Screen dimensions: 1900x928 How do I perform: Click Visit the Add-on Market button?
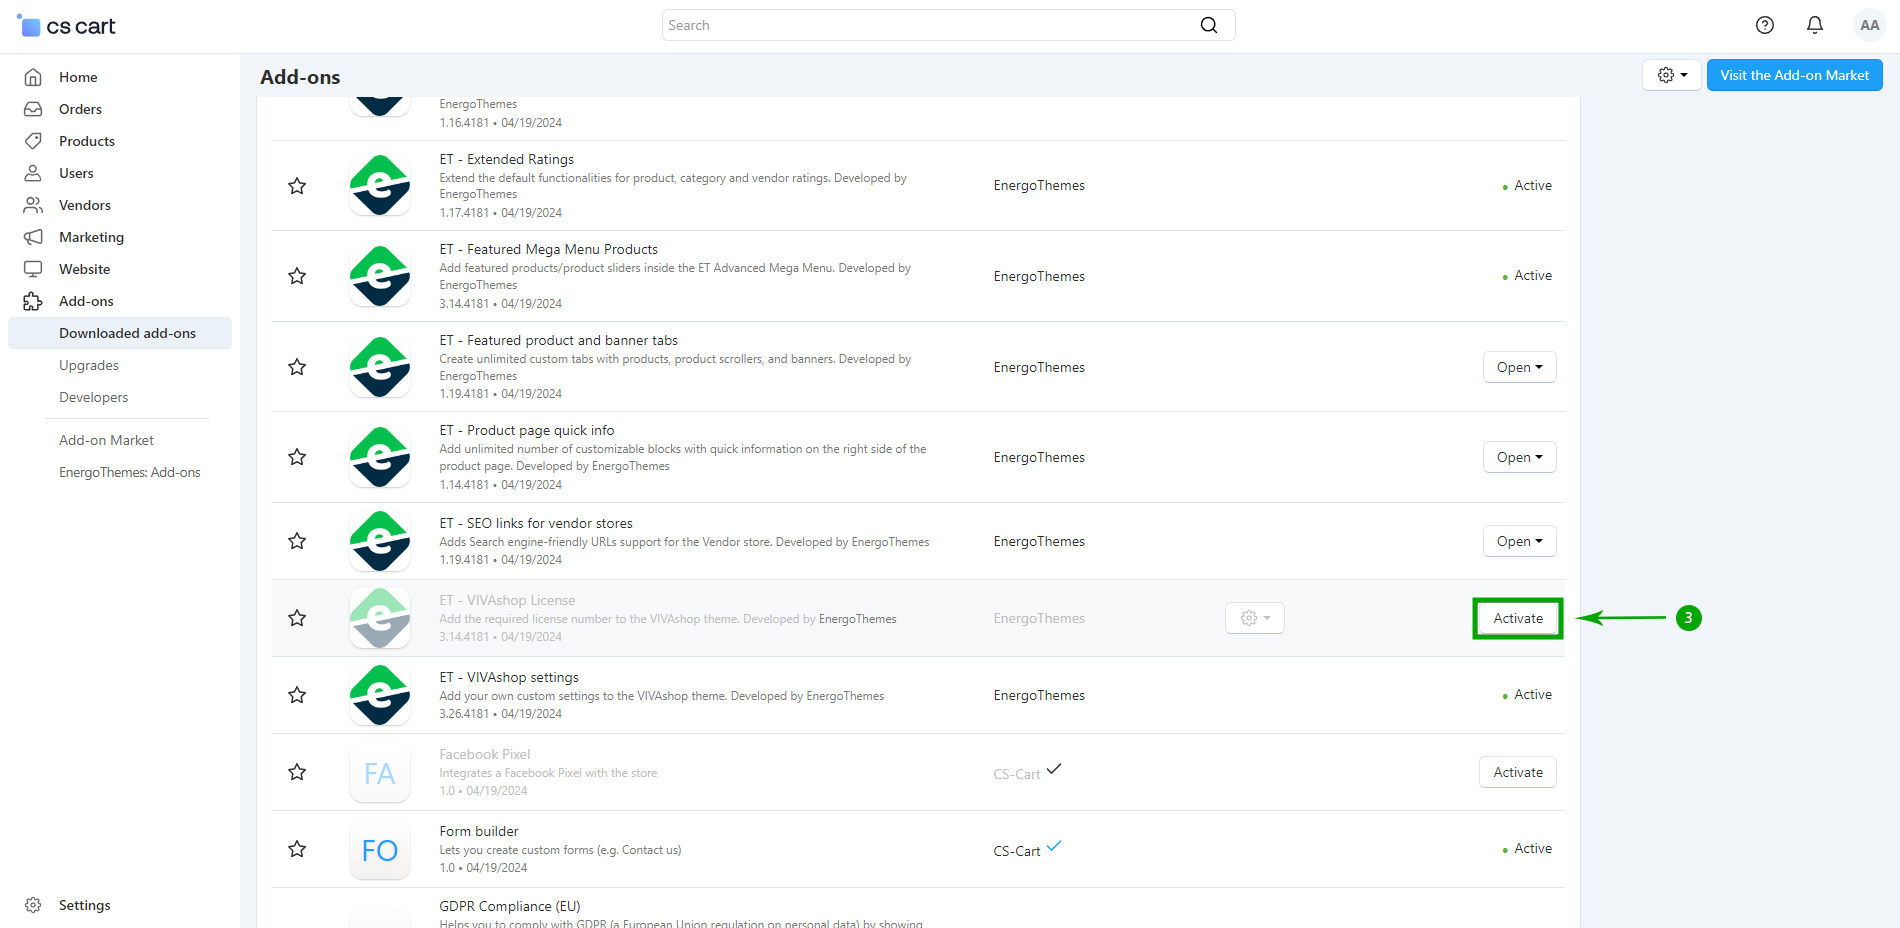(x=1794, y=75)
